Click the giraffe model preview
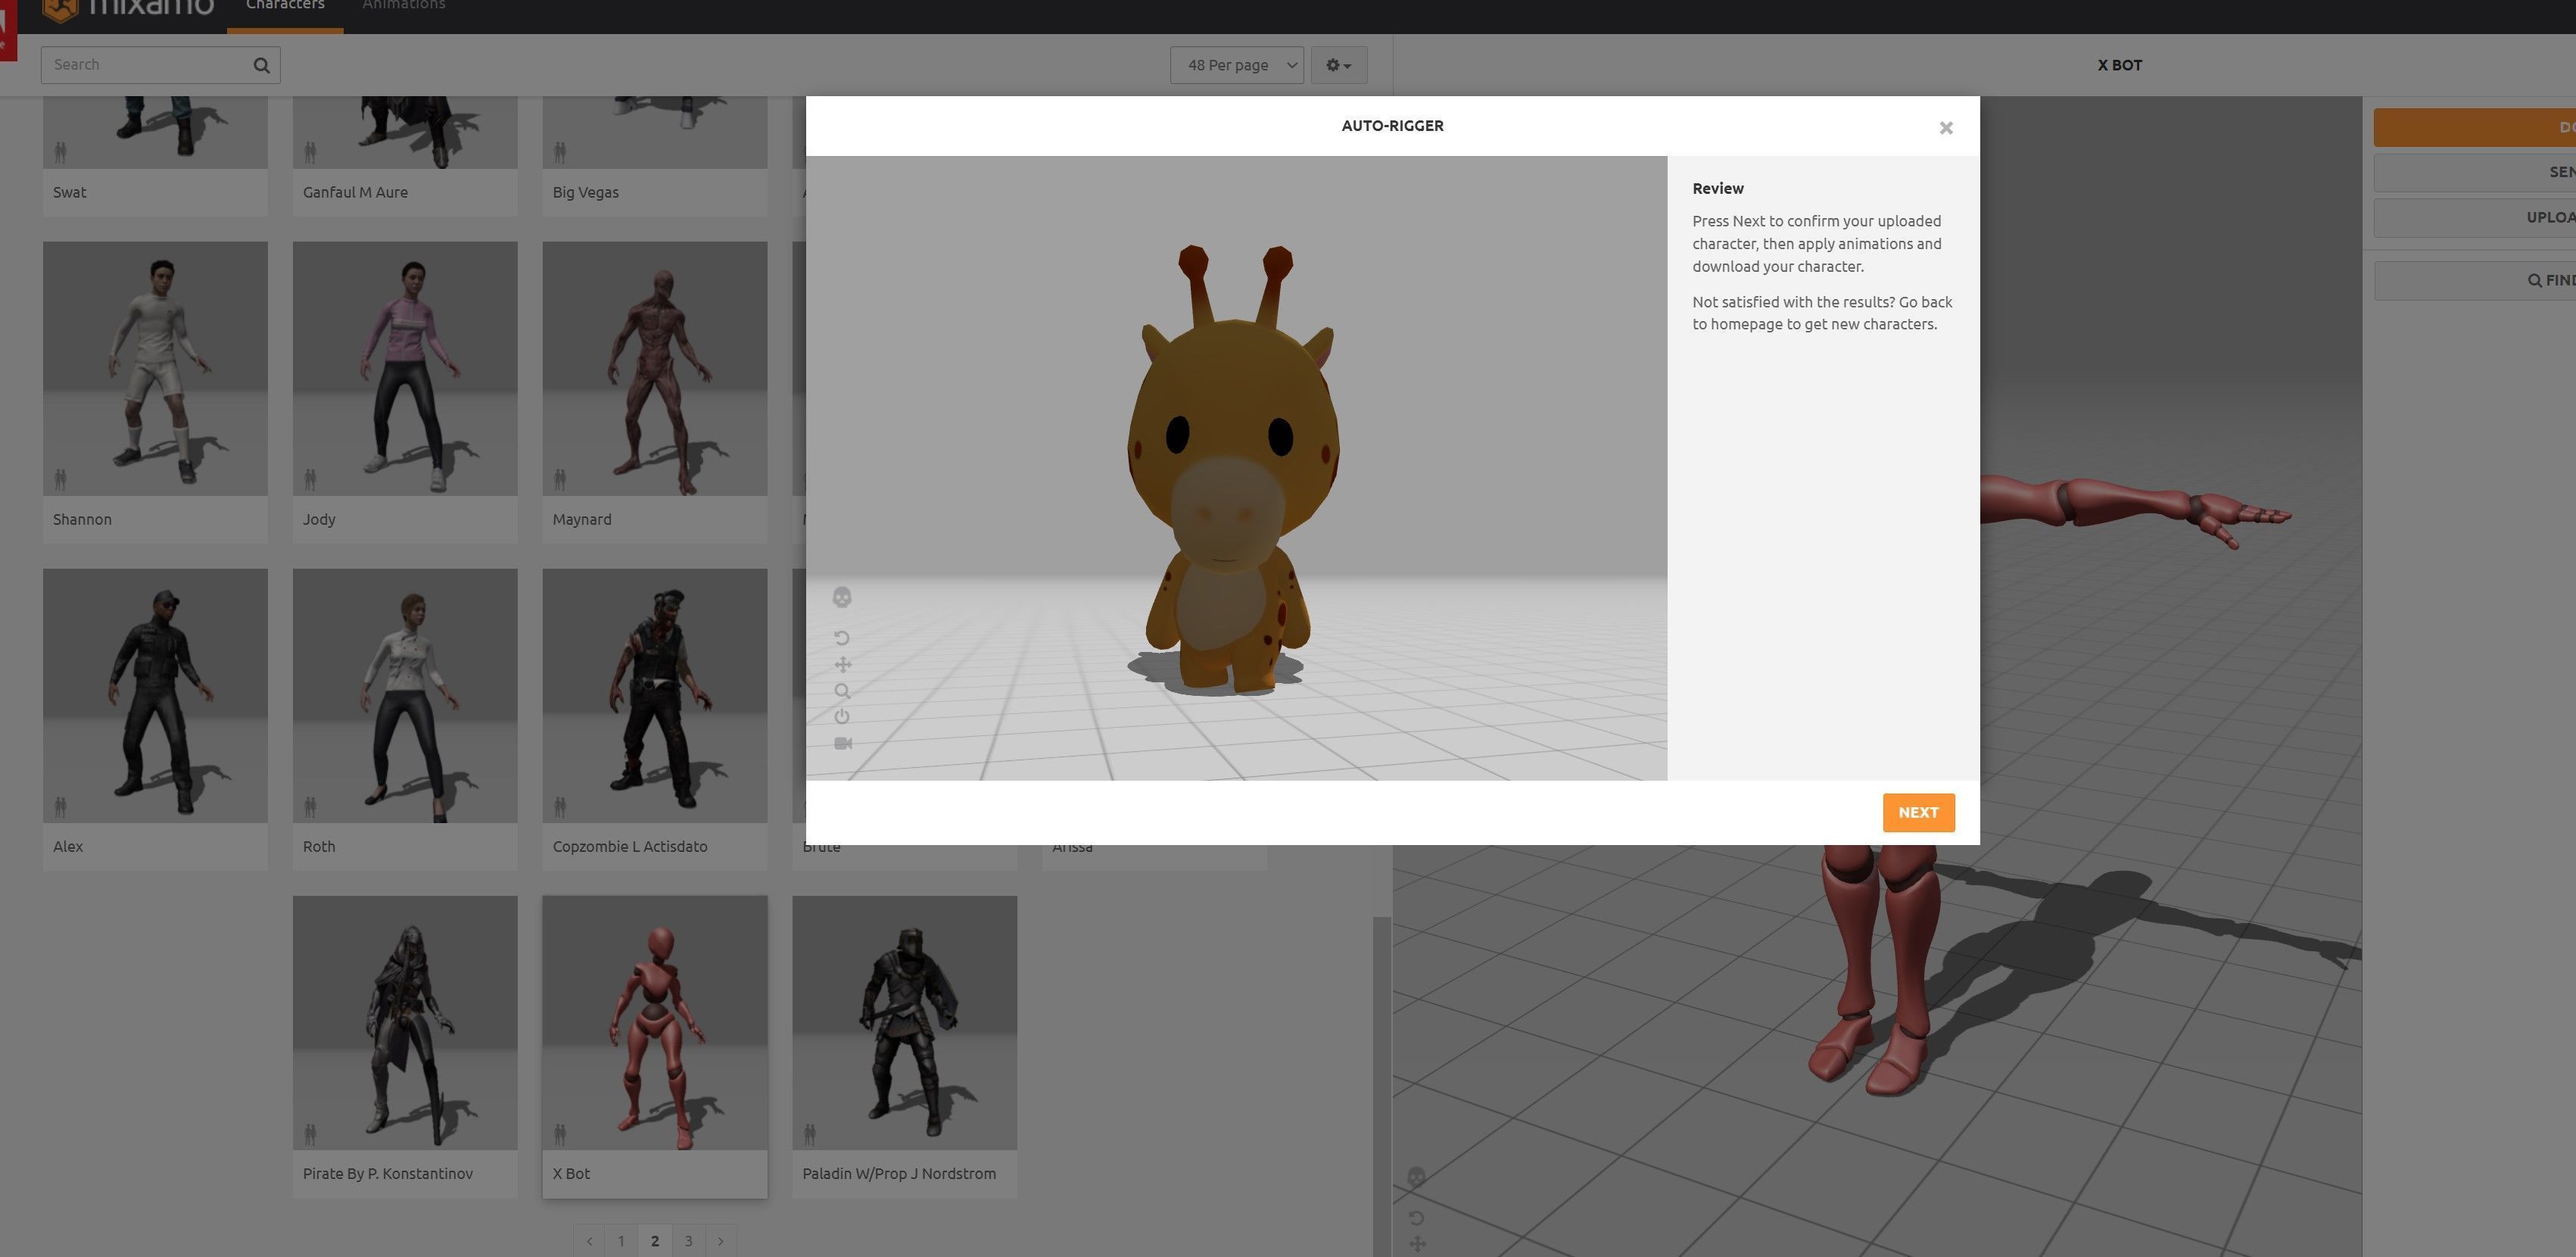The width and height of the screenshot is (2576, 1257). click(x=1232, y=470)
